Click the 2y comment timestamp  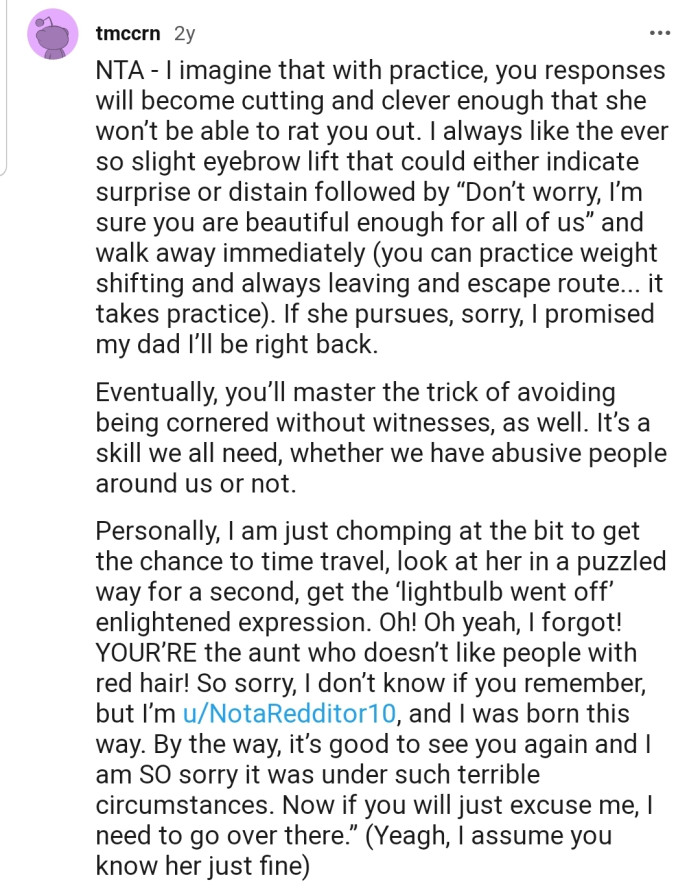[184, 33]
